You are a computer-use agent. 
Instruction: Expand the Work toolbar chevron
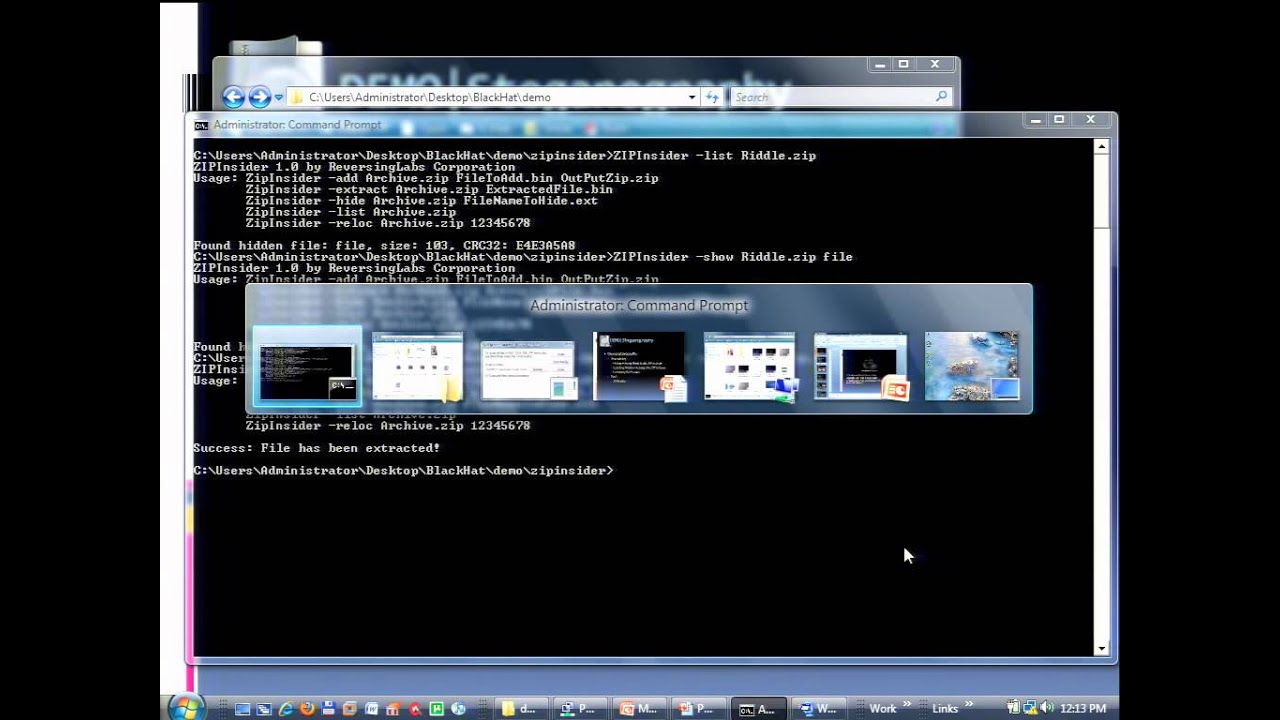(907, 703)
